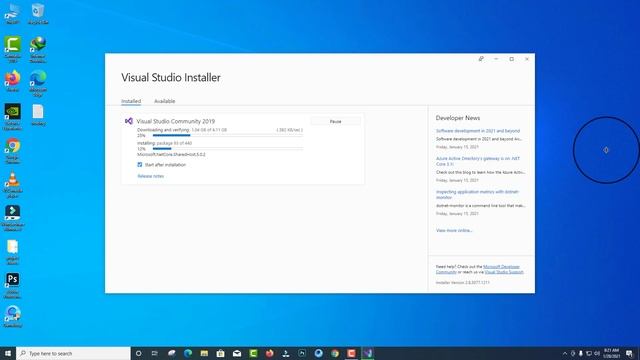Viewport: 640px width, 360px height.
Task: Click the Visual Studio Community 2019 logo icon
Action: (x=129, y=121)
